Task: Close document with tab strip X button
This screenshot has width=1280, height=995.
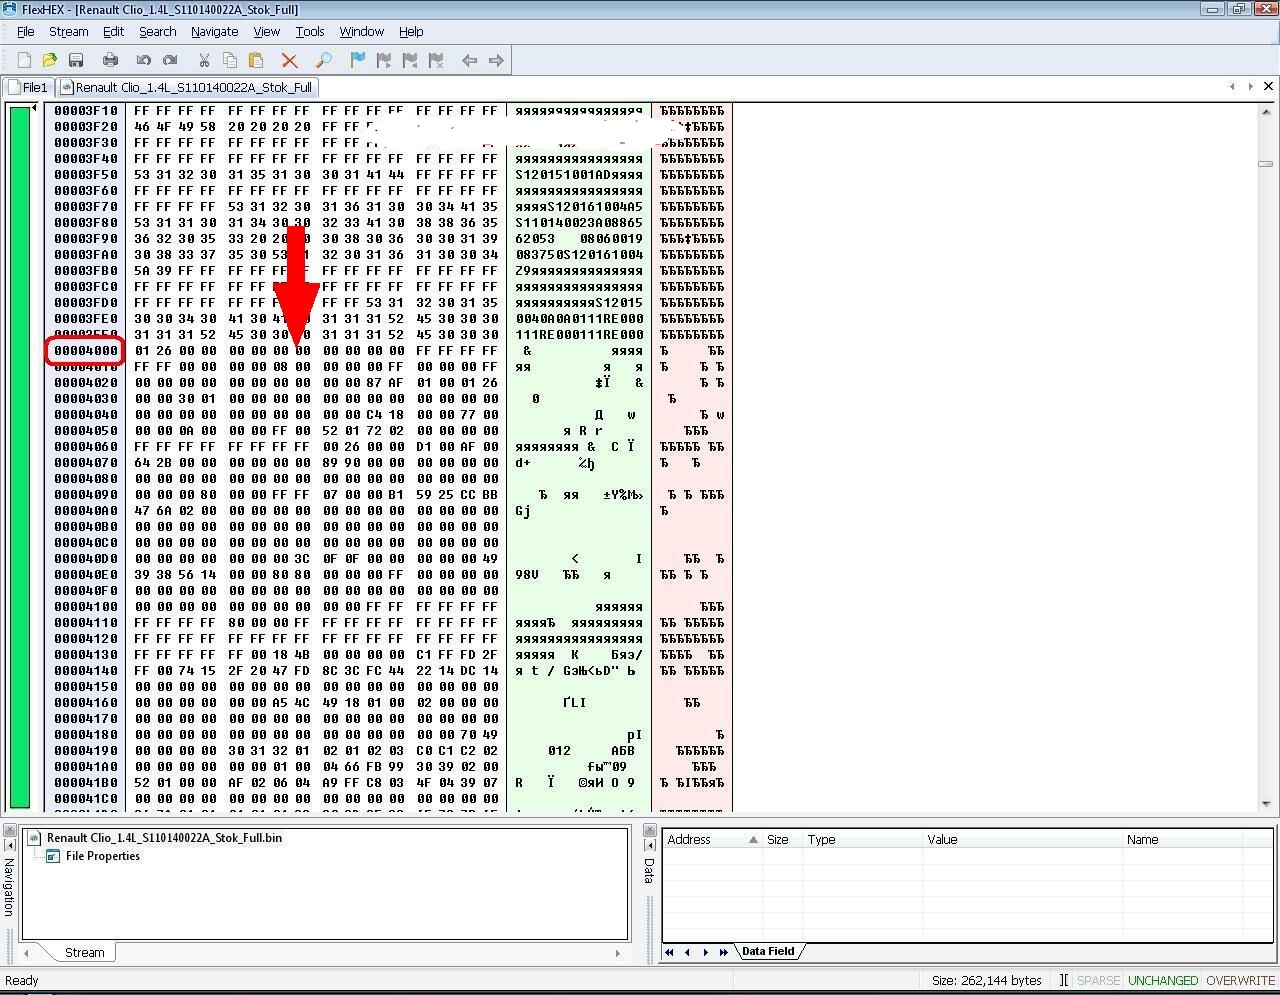Action: coord(1268,86)
